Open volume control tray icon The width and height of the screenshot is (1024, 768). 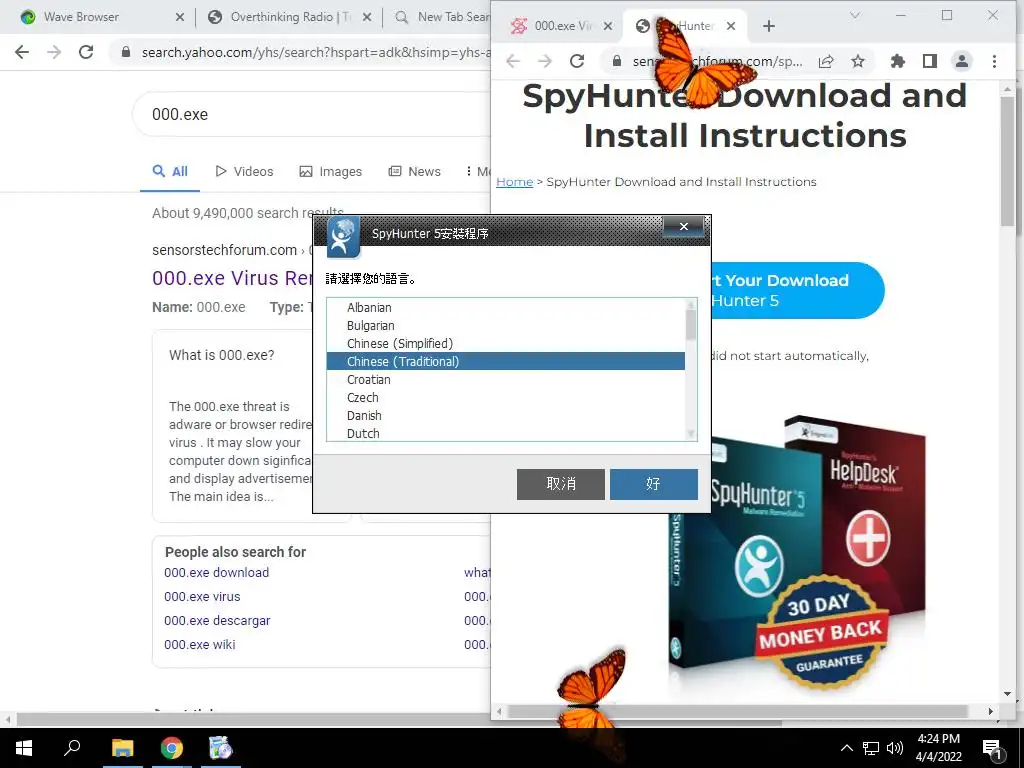pos(895,748)
